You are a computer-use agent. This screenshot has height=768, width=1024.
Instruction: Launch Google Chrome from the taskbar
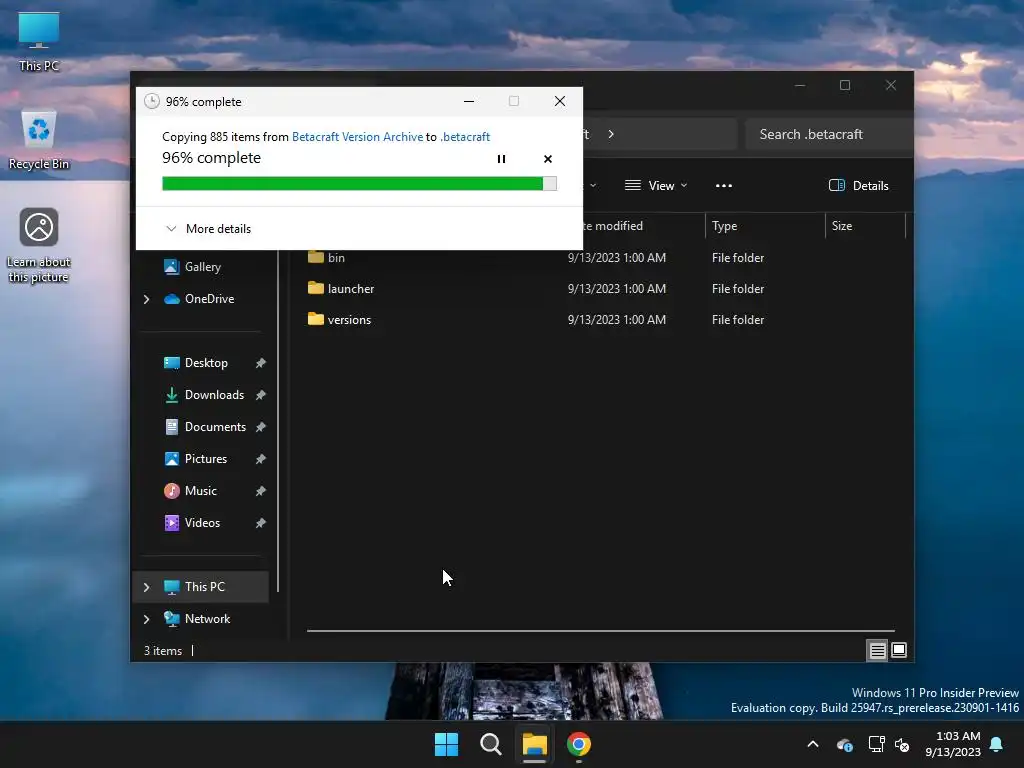(x=579, y=744)
